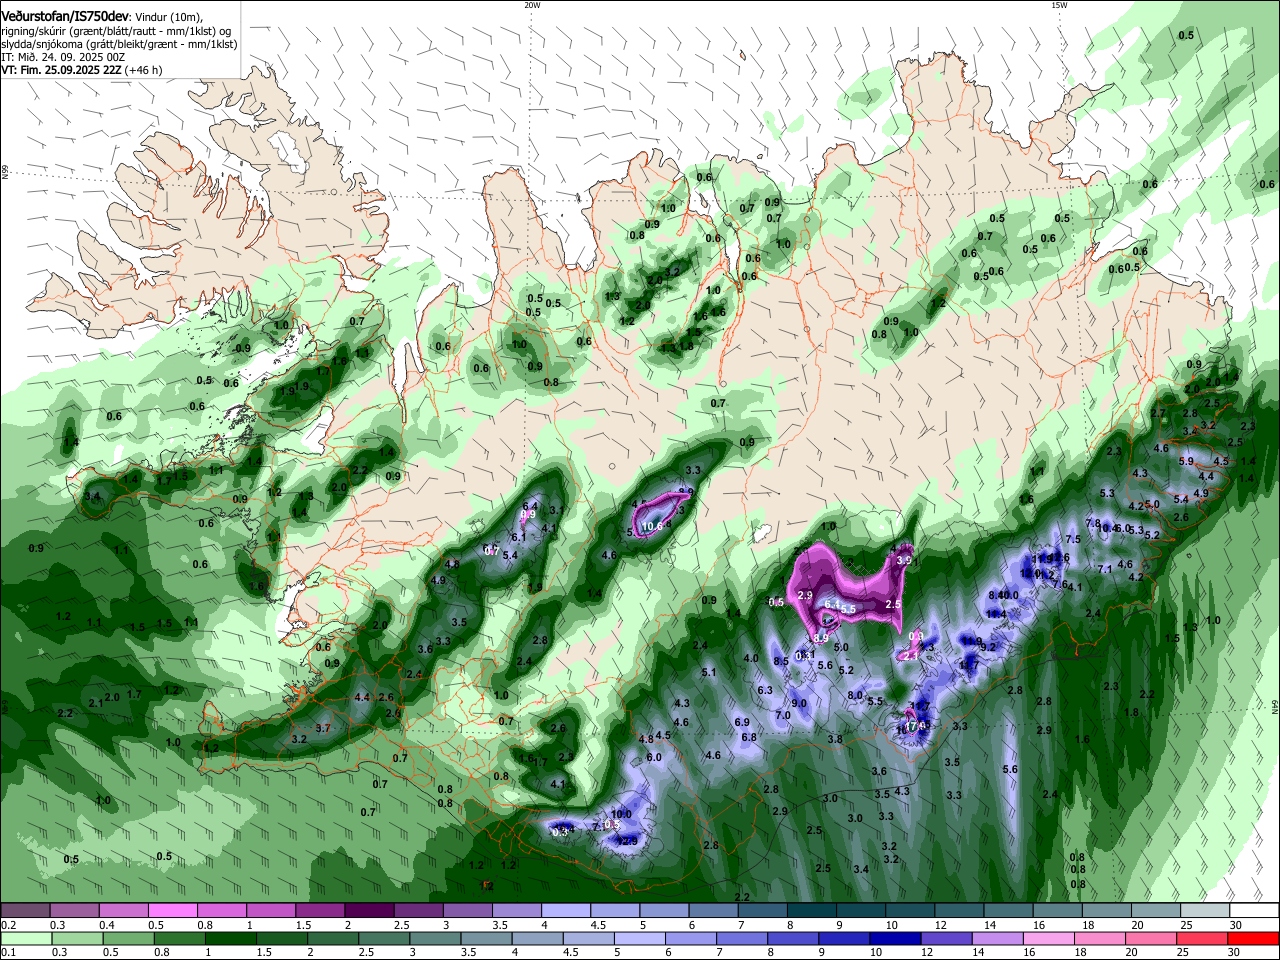Click the 9.0 precipitation value on the map
The image size is (1280, 960).
799,703
